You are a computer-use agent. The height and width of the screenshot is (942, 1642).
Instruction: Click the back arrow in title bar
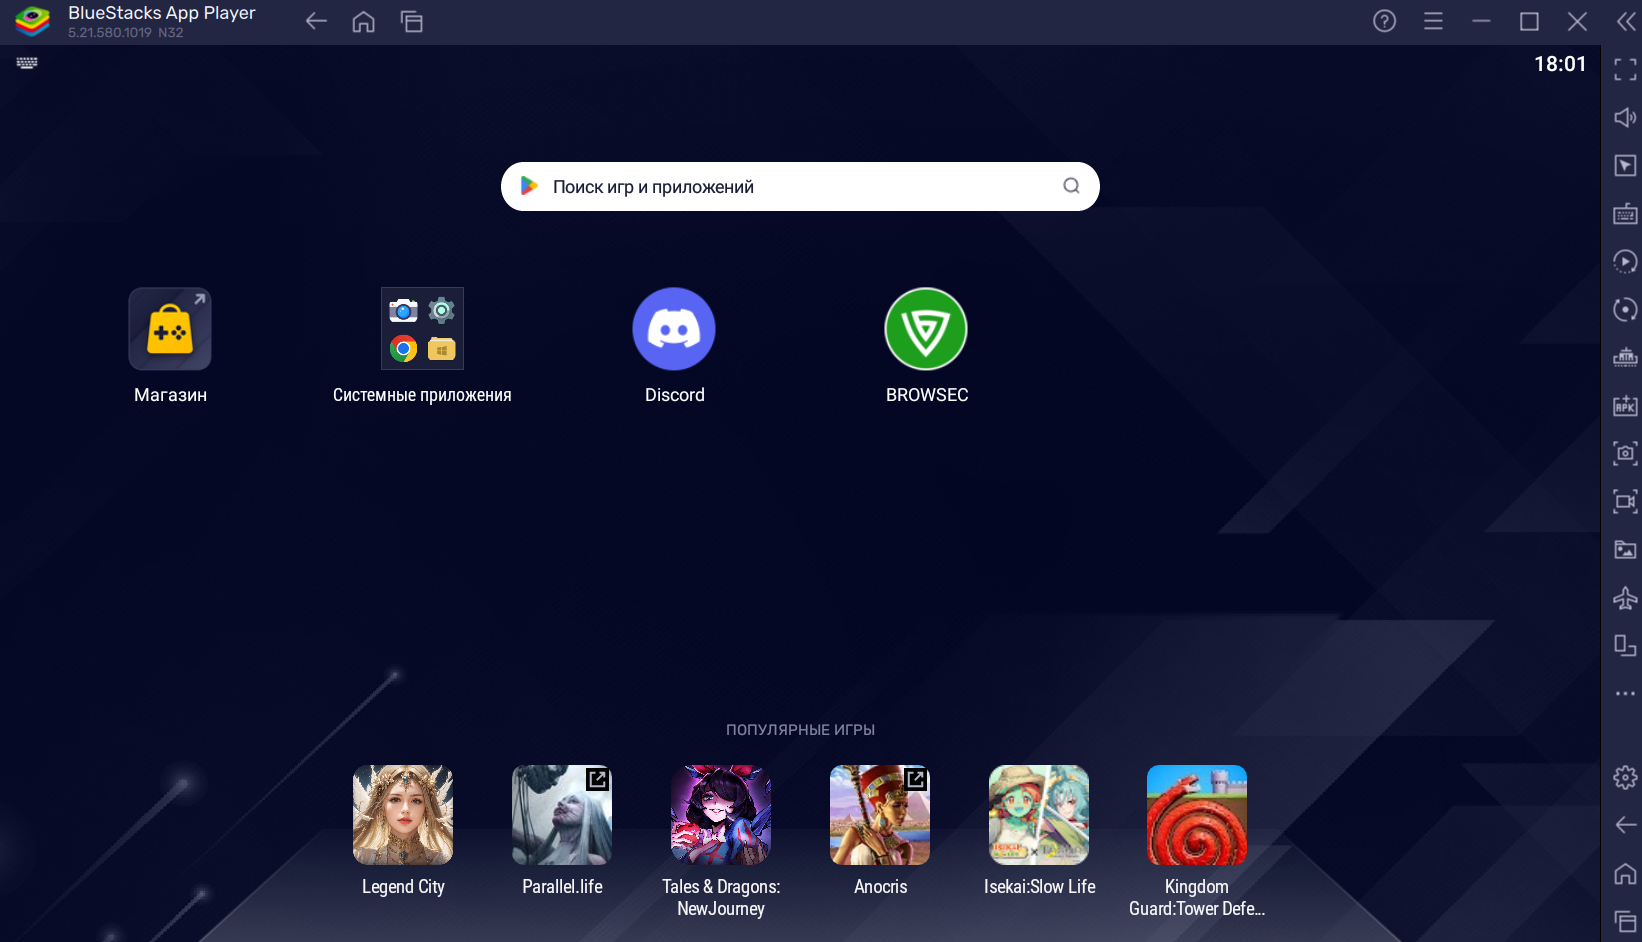click(x=316, y=21)
